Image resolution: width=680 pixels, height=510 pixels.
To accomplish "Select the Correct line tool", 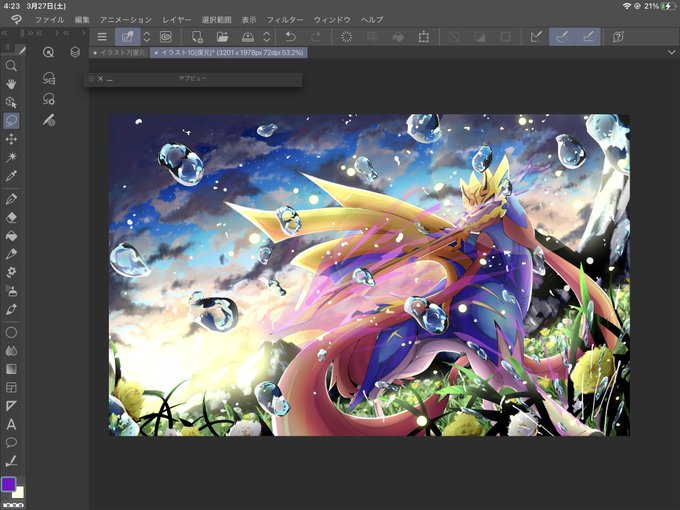I will tap(11, 461).
